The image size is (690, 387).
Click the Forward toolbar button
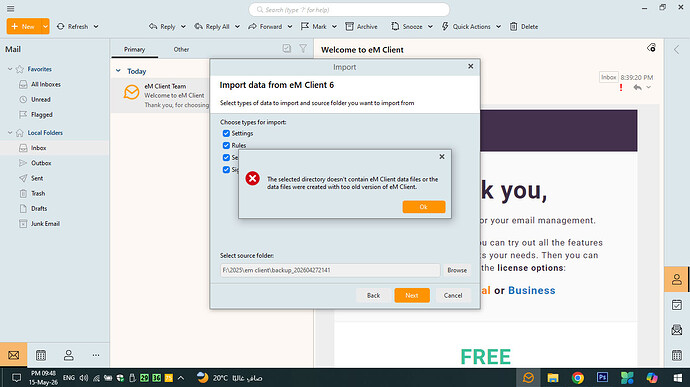click(x=265, y=26)
